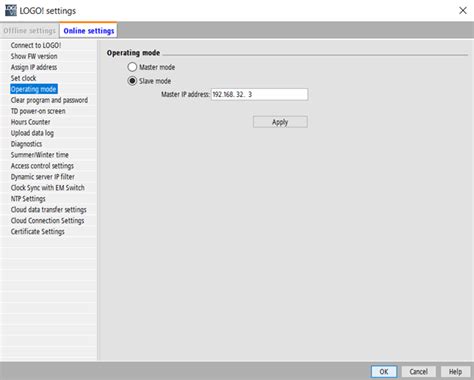Enable the Master mode radio button
The width and height of the screenshot is (474, 380).
pyautogui.click(x=132, y=67)
